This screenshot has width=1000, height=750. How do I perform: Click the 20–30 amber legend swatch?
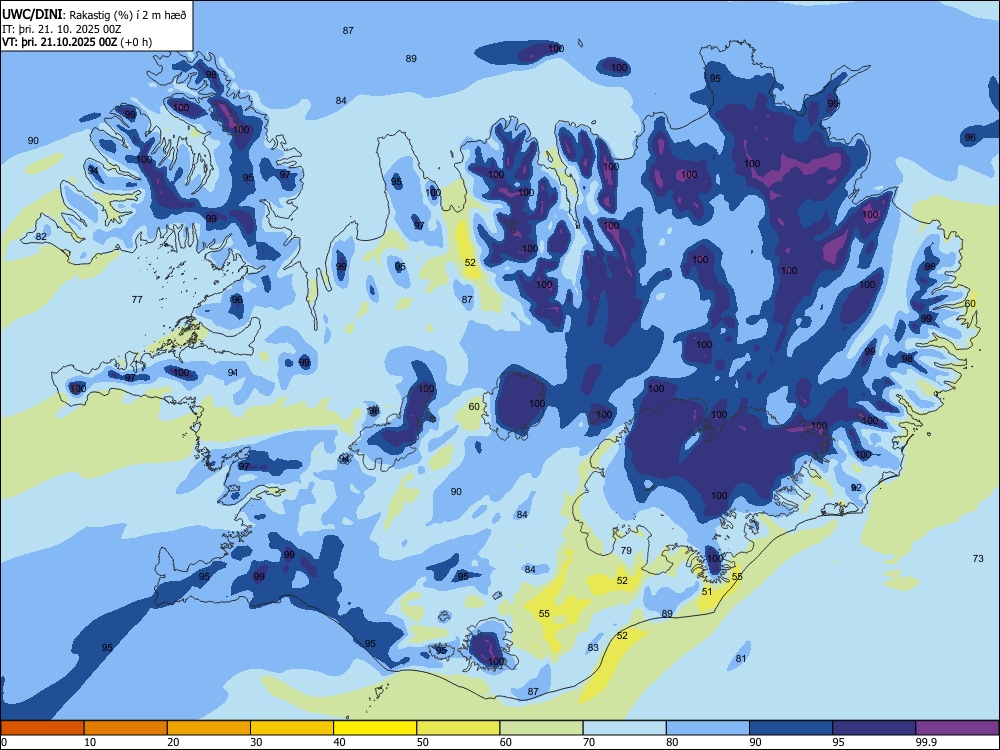tap(209, 728)
